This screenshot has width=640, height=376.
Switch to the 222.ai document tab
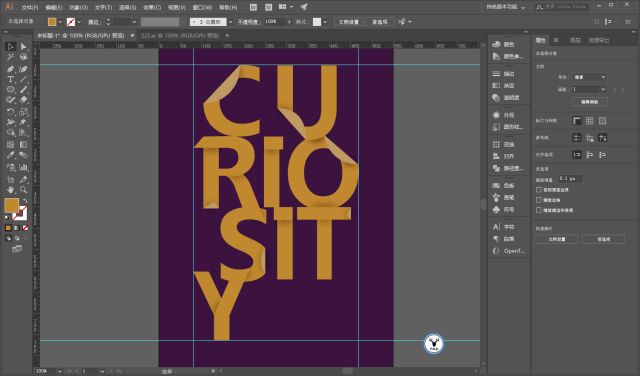click(x=180, y=36)
